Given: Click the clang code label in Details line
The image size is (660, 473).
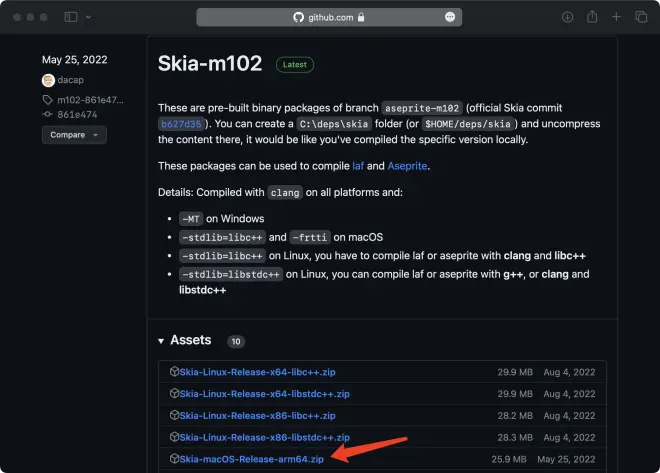Looking at the screenshot, I should point(285,193).
